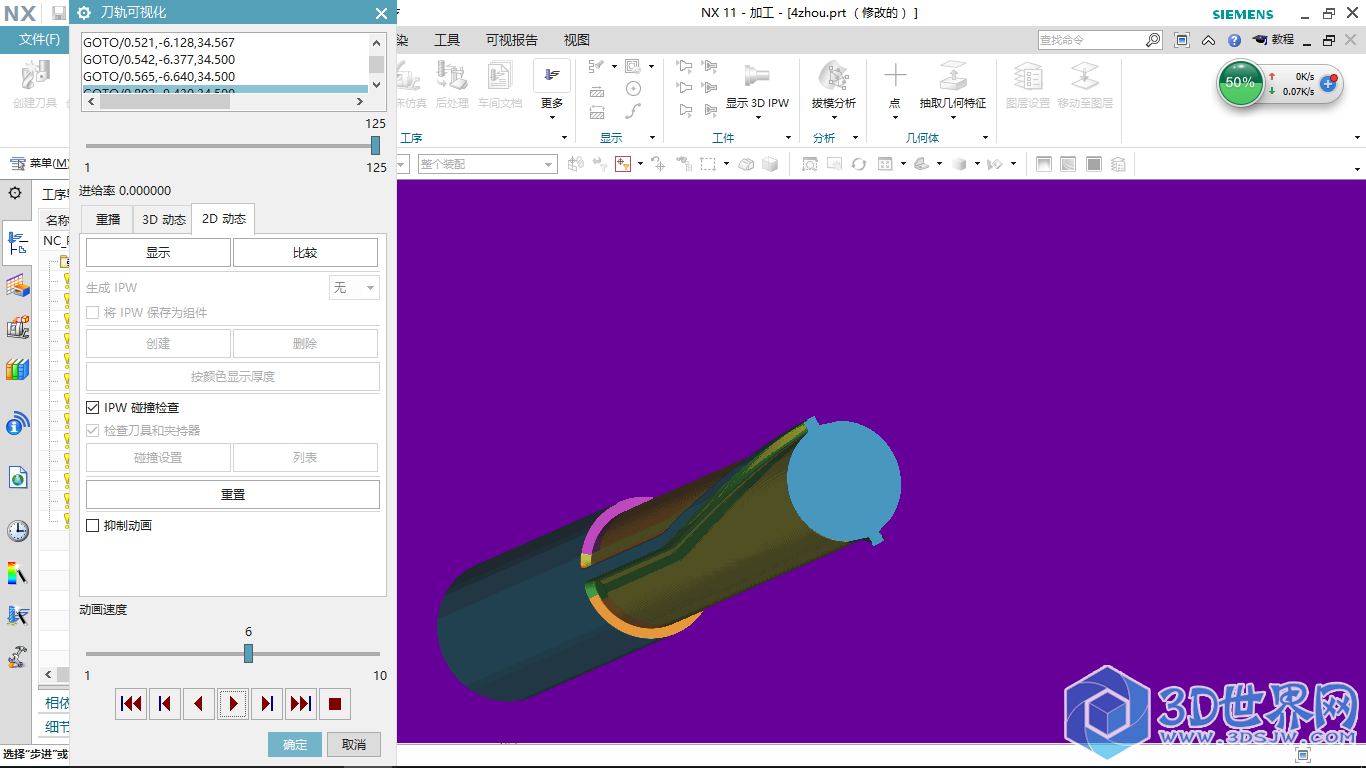This screenshot has height=768, width=1366.
Task: Click the 重置 reset button
Action: coord(233,494)
